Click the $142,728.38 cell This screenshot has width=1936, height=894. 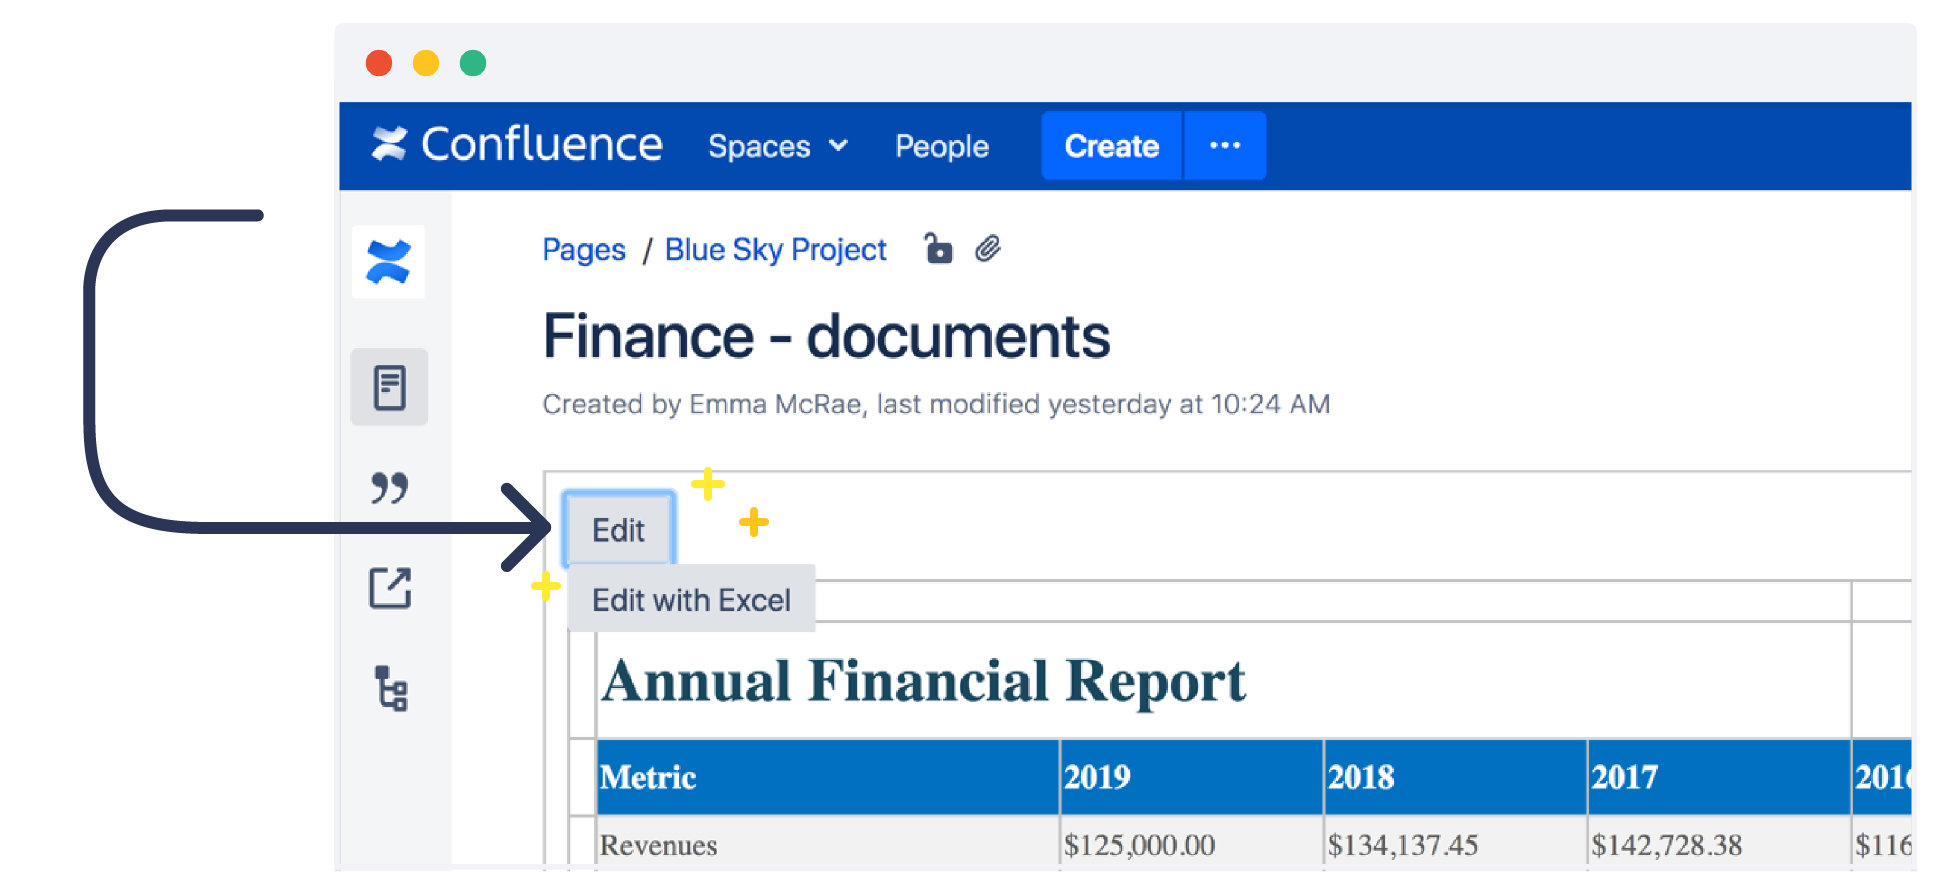1667,845
